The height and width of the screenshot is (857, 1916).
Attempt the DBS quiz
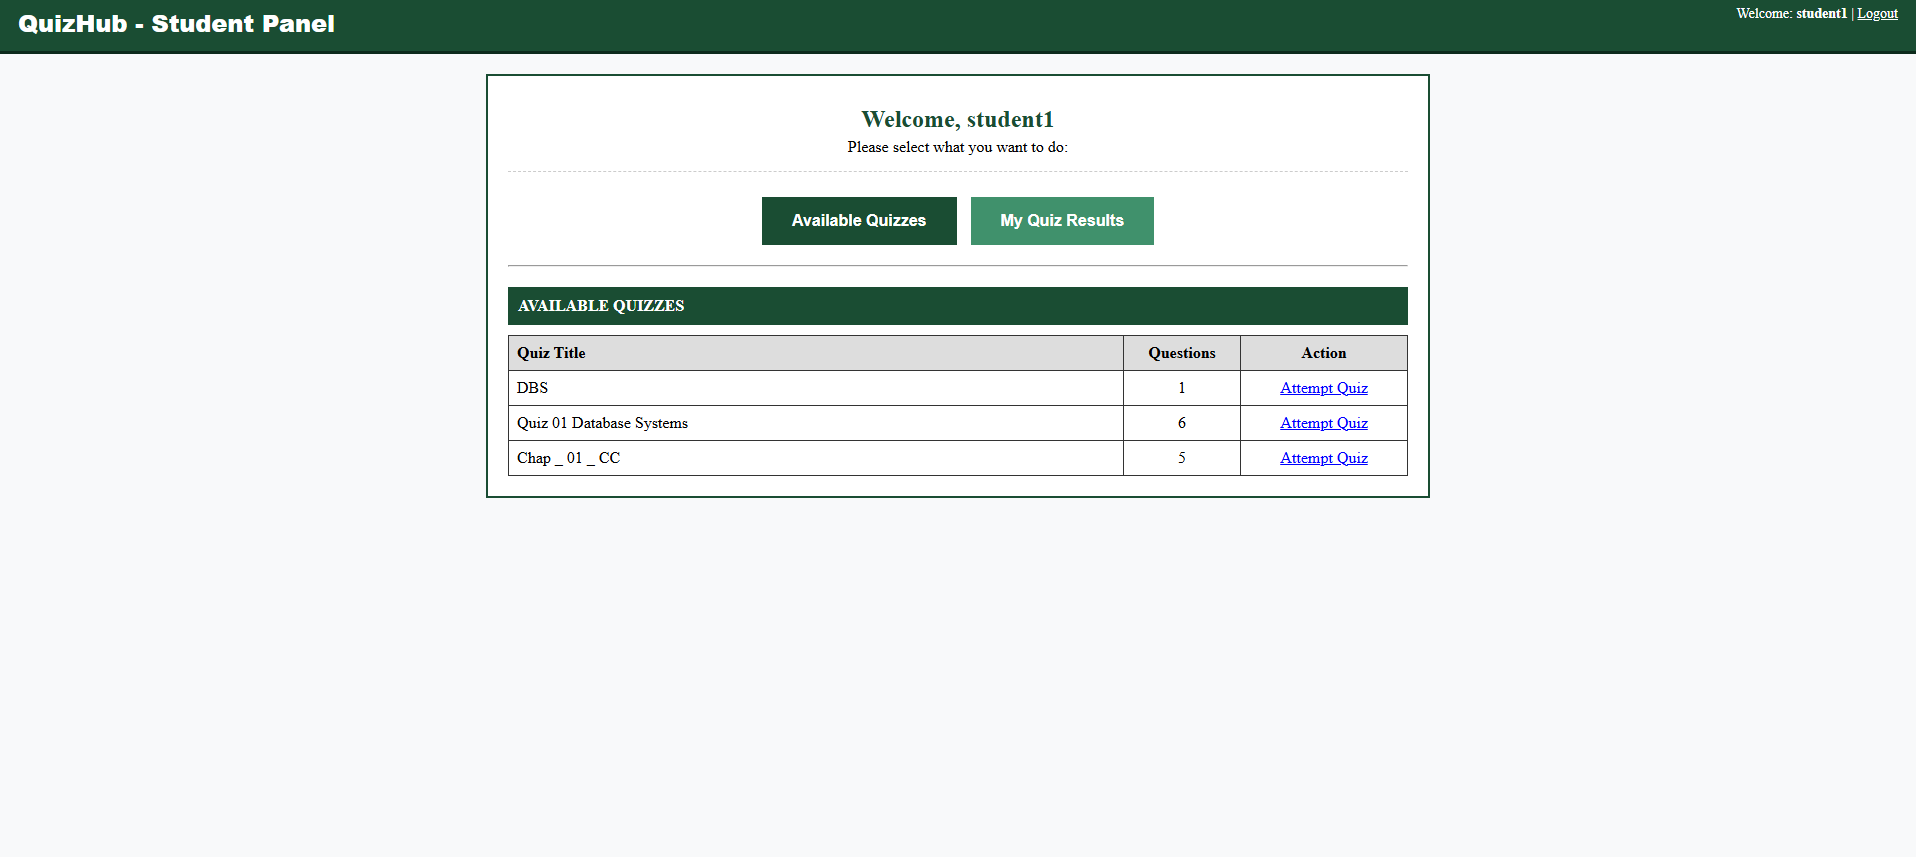(1323, 388)
